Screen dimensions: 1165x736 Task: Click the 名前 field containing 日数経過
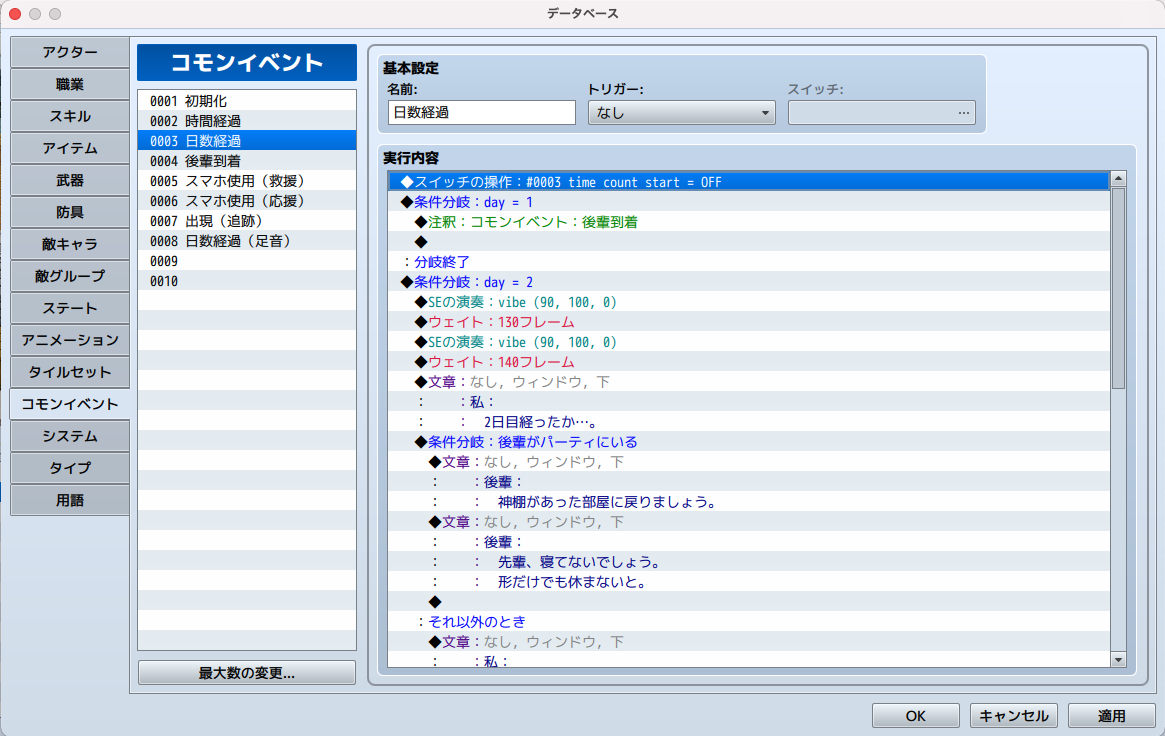pos(481,113)
